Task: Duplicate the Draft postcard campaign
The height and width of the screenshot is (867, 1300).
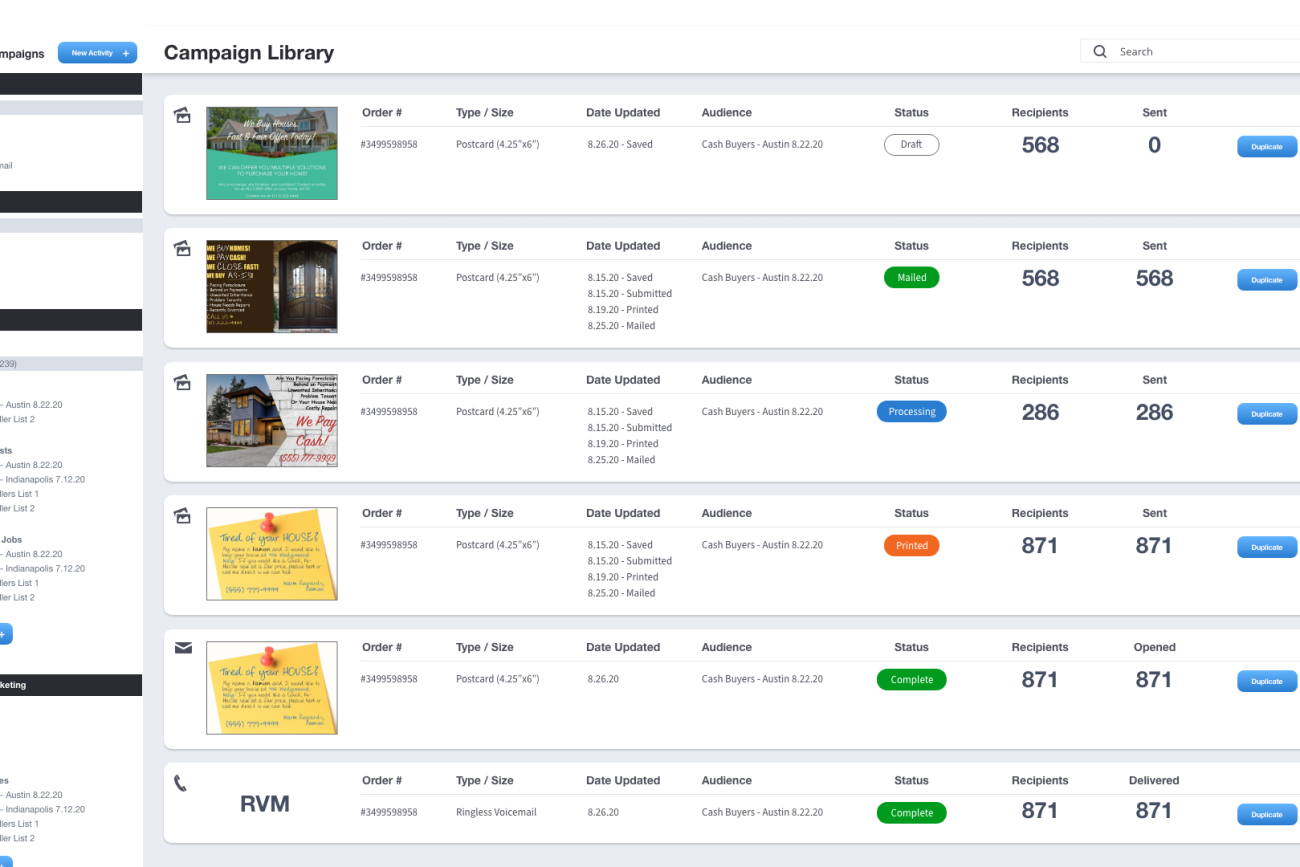Action: [1267, 147]
